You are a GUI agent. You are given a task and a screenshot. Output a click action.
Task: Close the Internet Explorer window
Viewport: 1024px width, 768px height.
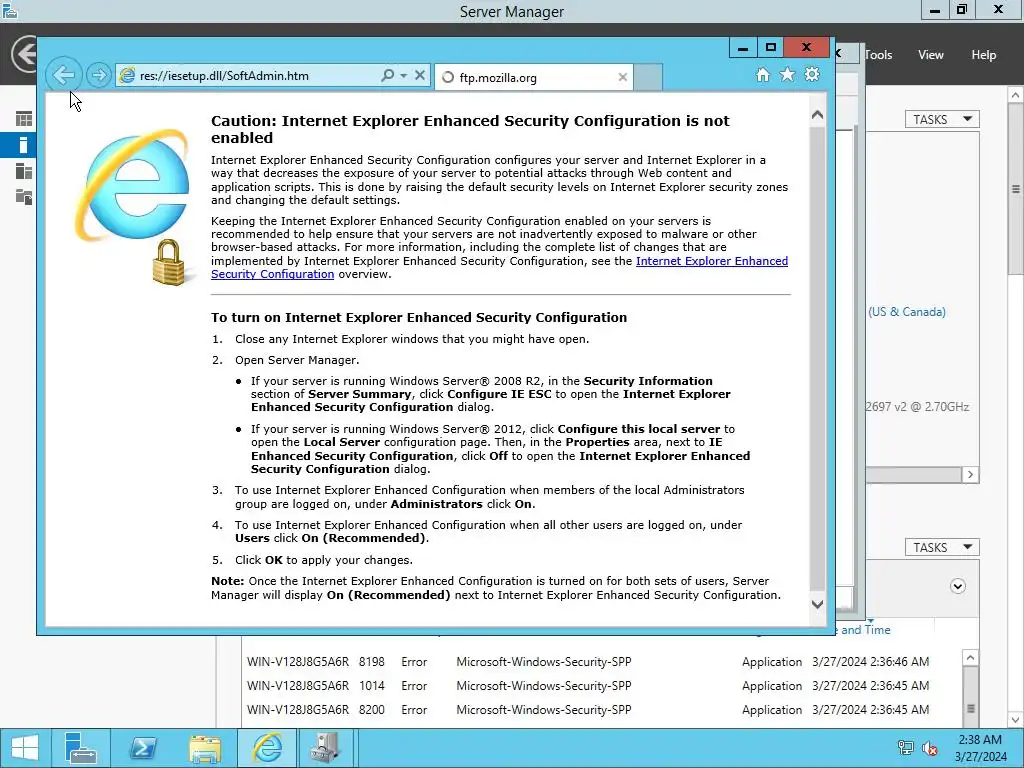tap(807, 48)
